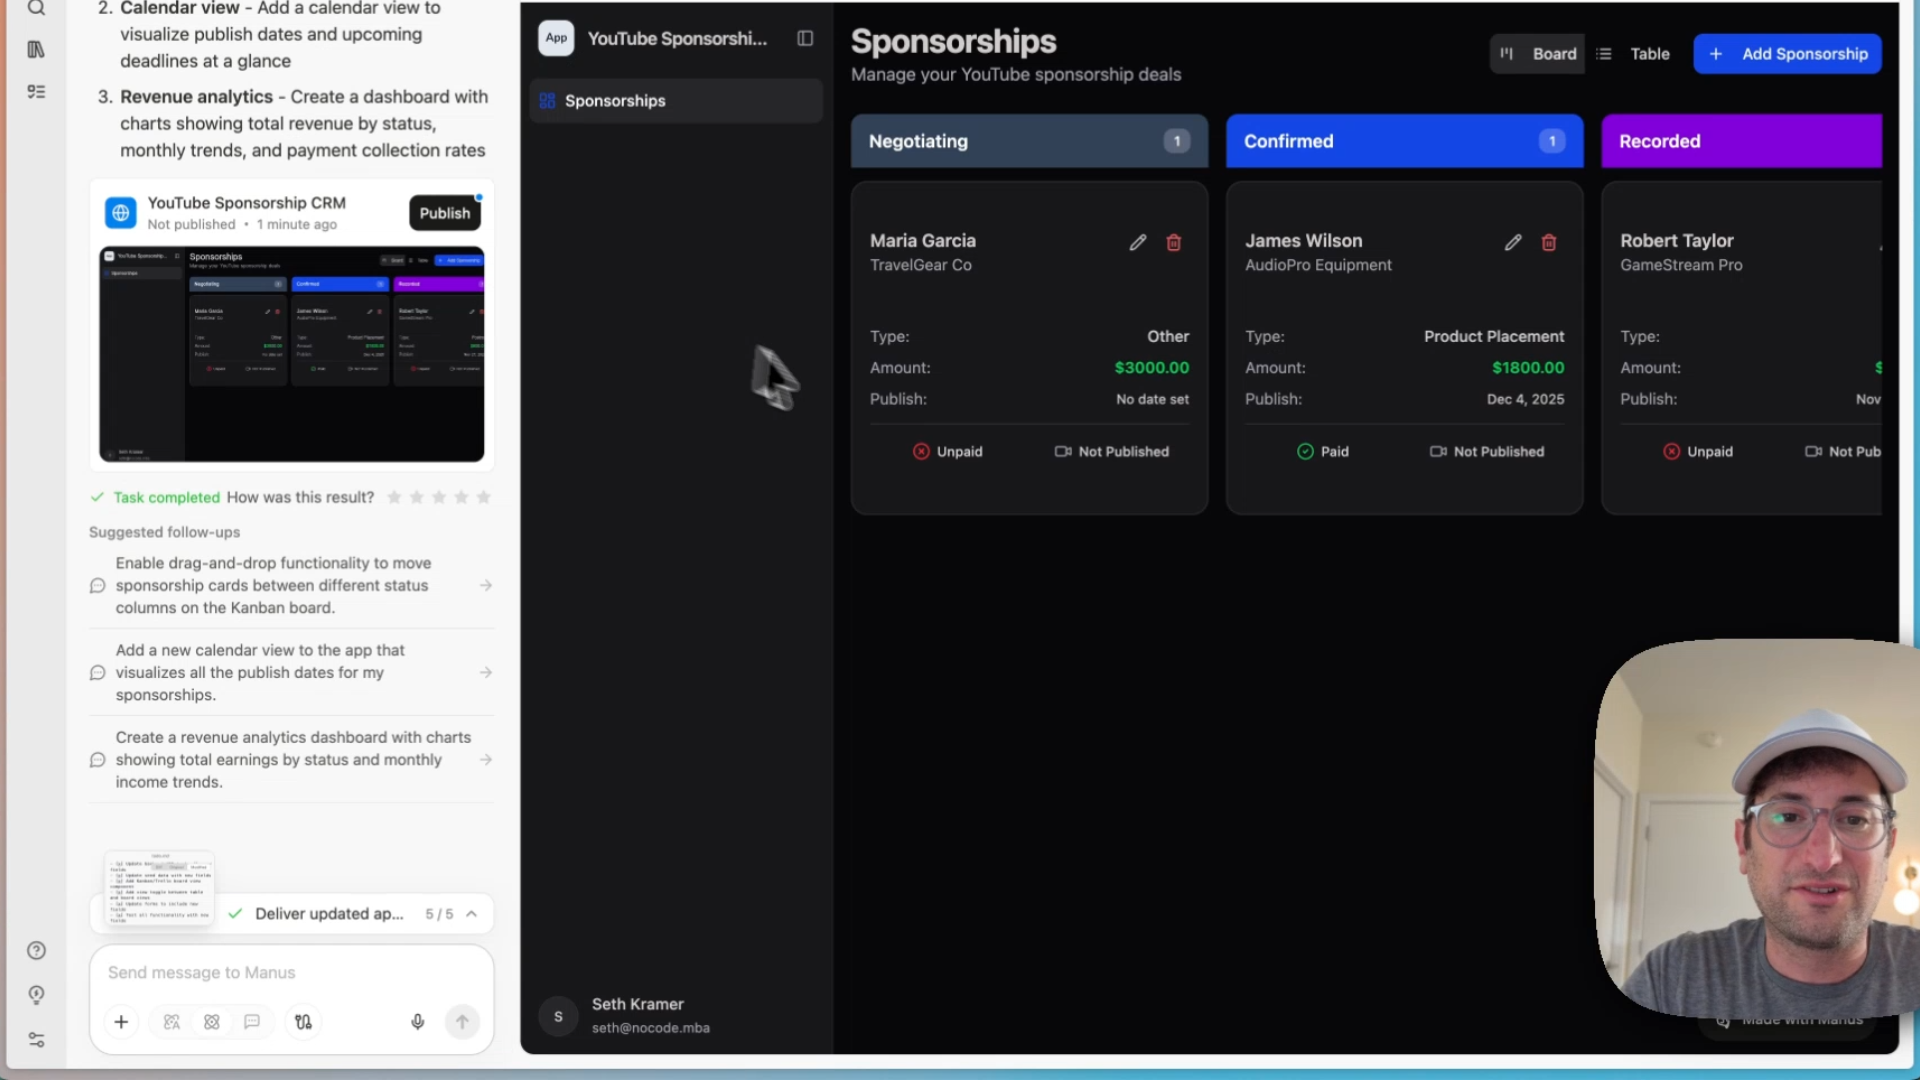1920x1080 pixels.
Task: Open the Confirmed column header
Action: coord(1403,141)
